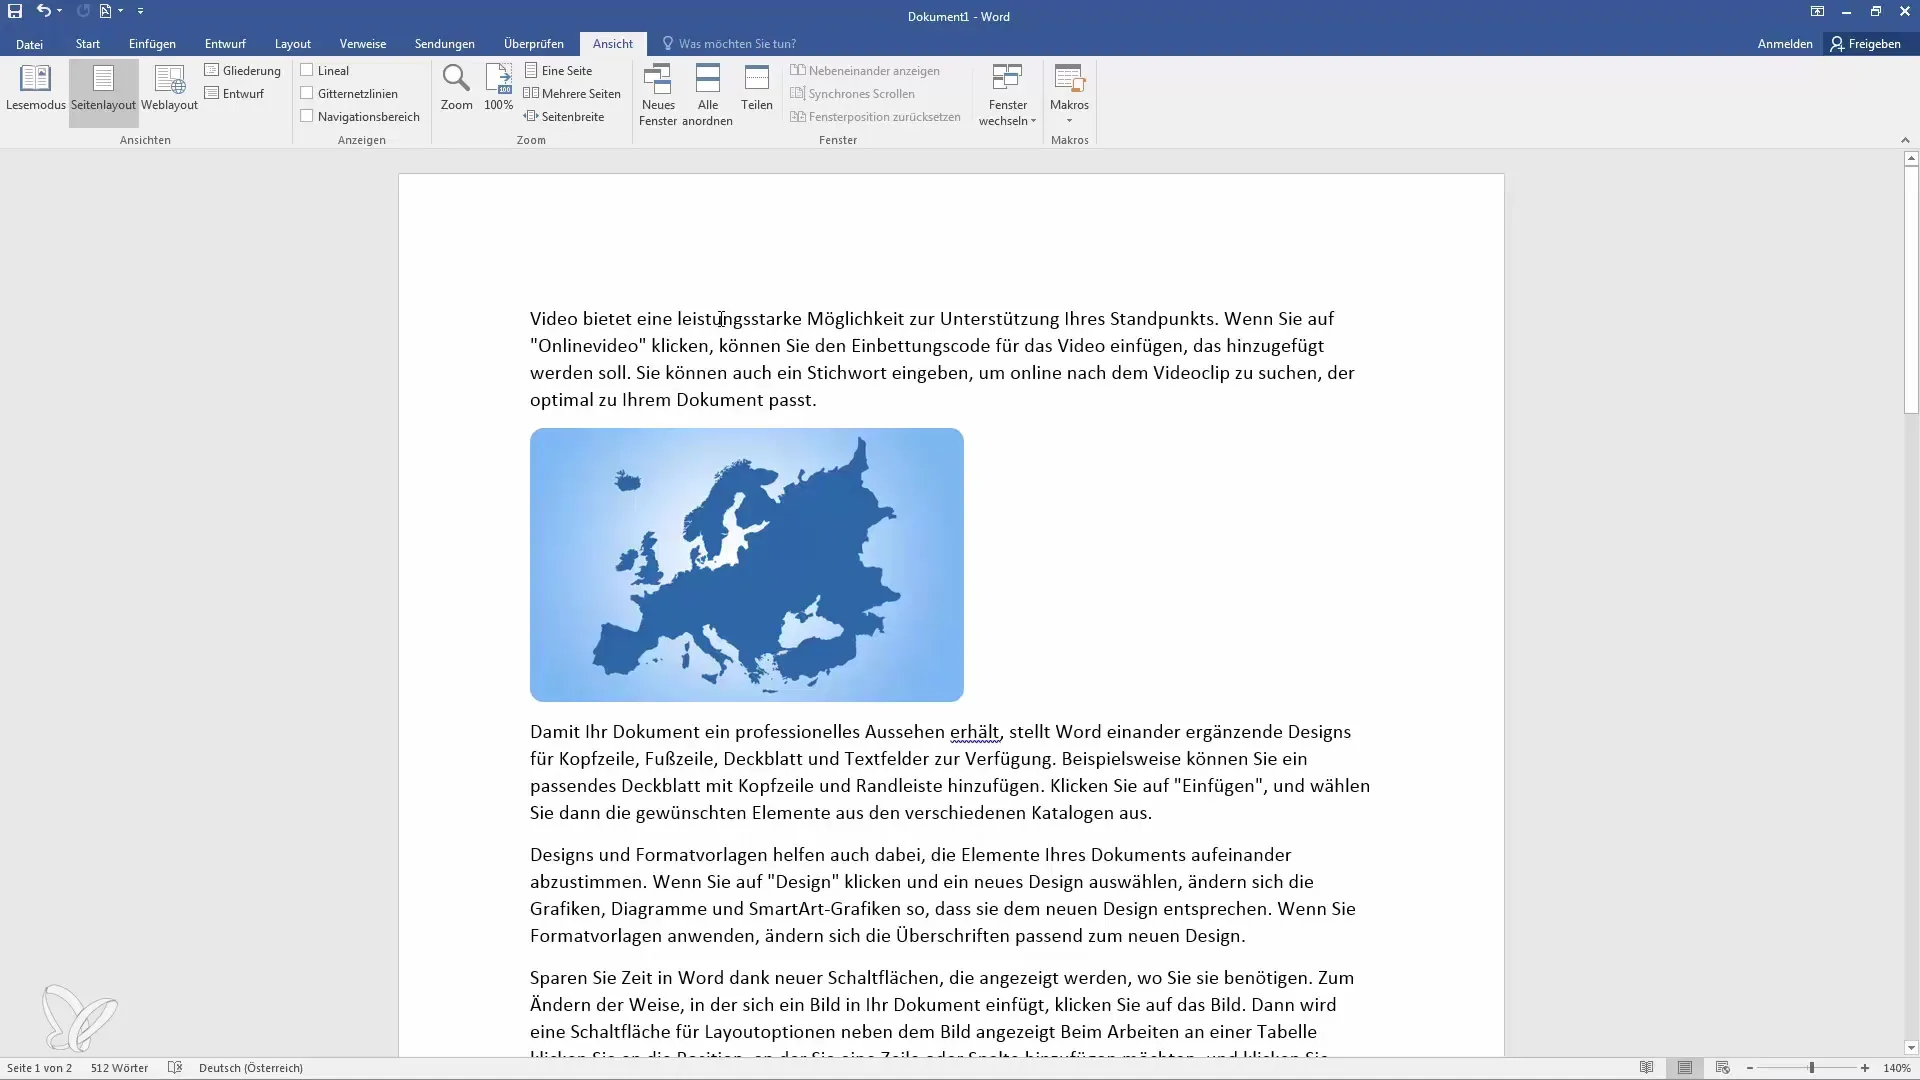
Task: Click zoom out minus button
Action: (x=1750, y=1068)
